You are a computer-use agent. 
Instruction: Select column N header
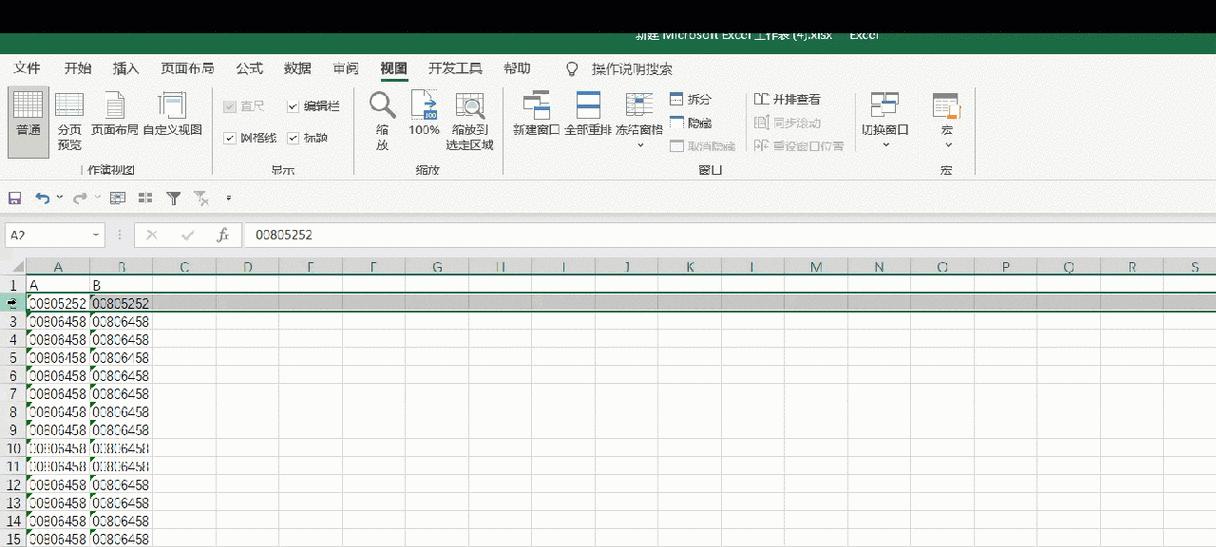coord(878,267)
